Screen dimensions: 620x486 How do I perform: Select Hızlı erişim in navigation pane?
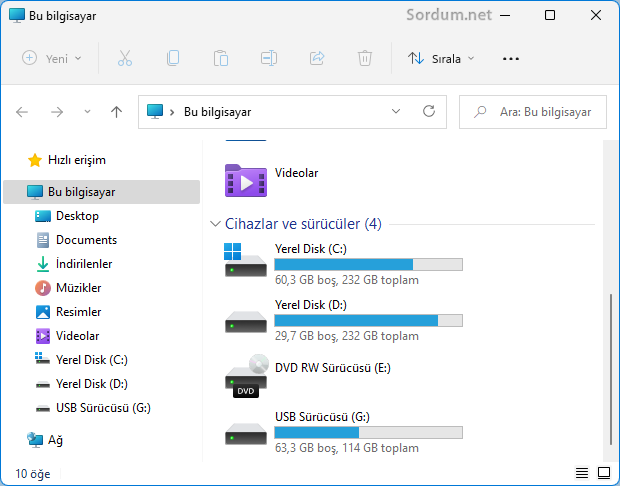[76, 160]
